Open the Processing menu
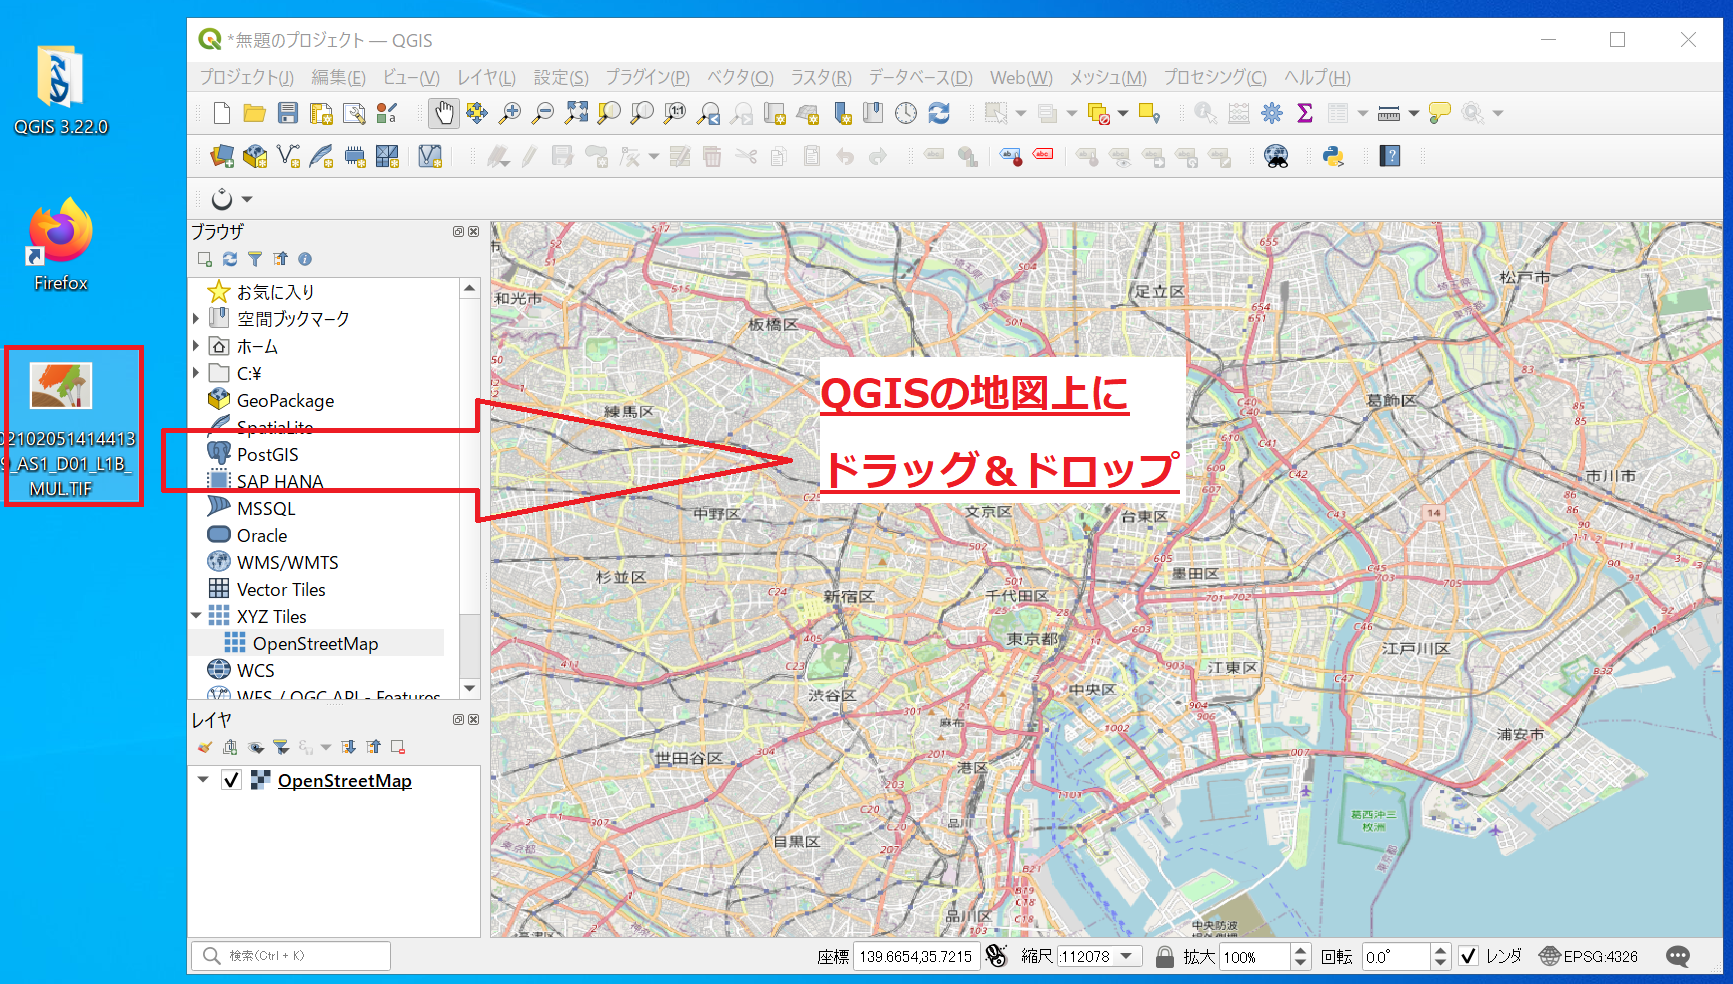This screenshot has width=1733, height=984. (1214, 77)
